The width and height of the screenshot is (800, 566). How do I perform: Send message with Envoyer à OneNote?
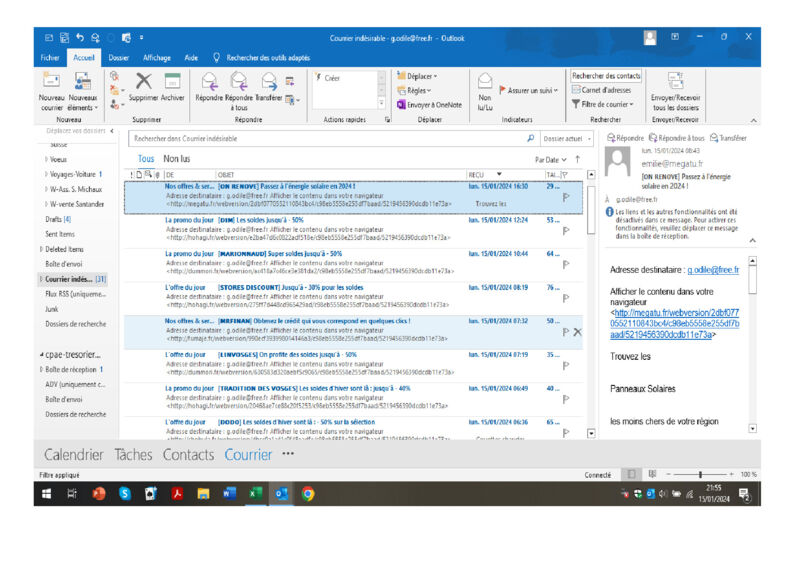tap(429, 104)
